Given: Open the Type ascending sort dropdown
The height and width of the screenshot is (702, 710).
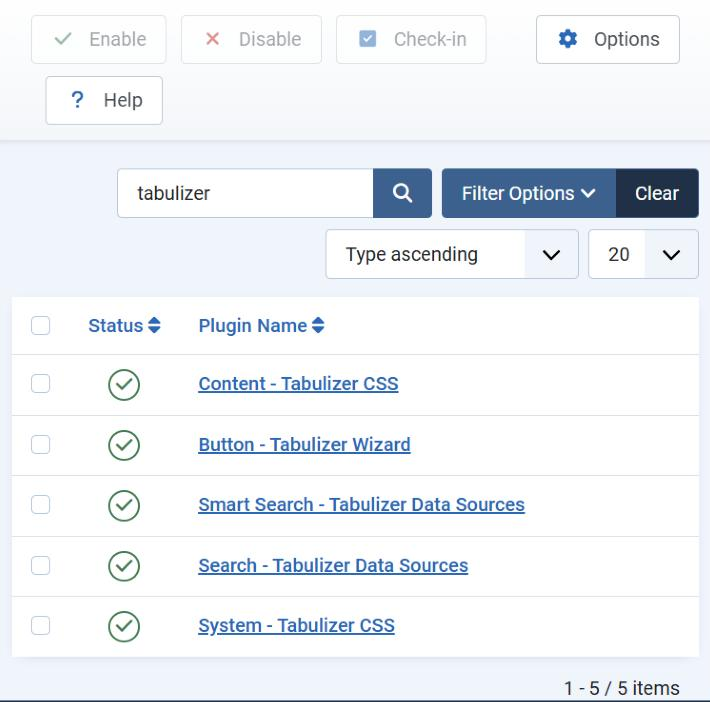Looking at the screenshot, I should click(x=452, y=254).
